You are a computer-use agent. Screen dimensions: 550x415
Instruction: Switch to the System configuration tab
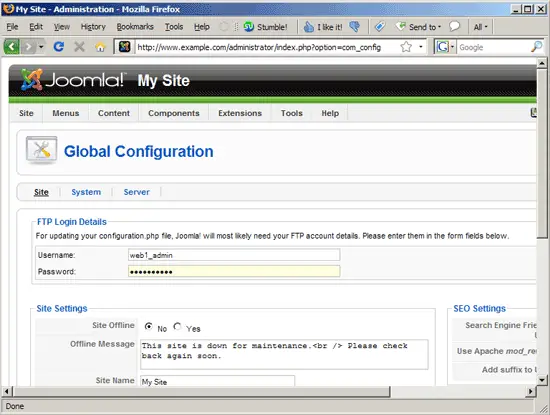[86, 192]
